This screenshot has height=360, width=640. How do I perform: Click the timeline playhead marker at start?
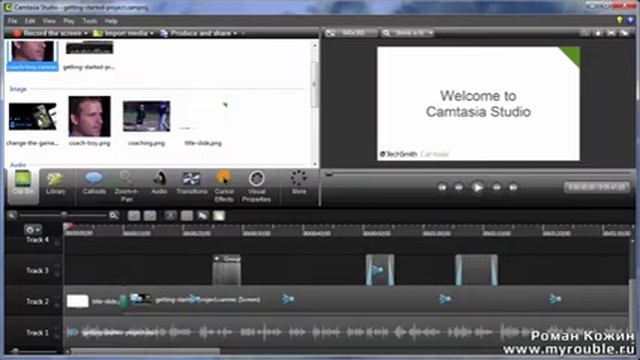click(68, 227)
